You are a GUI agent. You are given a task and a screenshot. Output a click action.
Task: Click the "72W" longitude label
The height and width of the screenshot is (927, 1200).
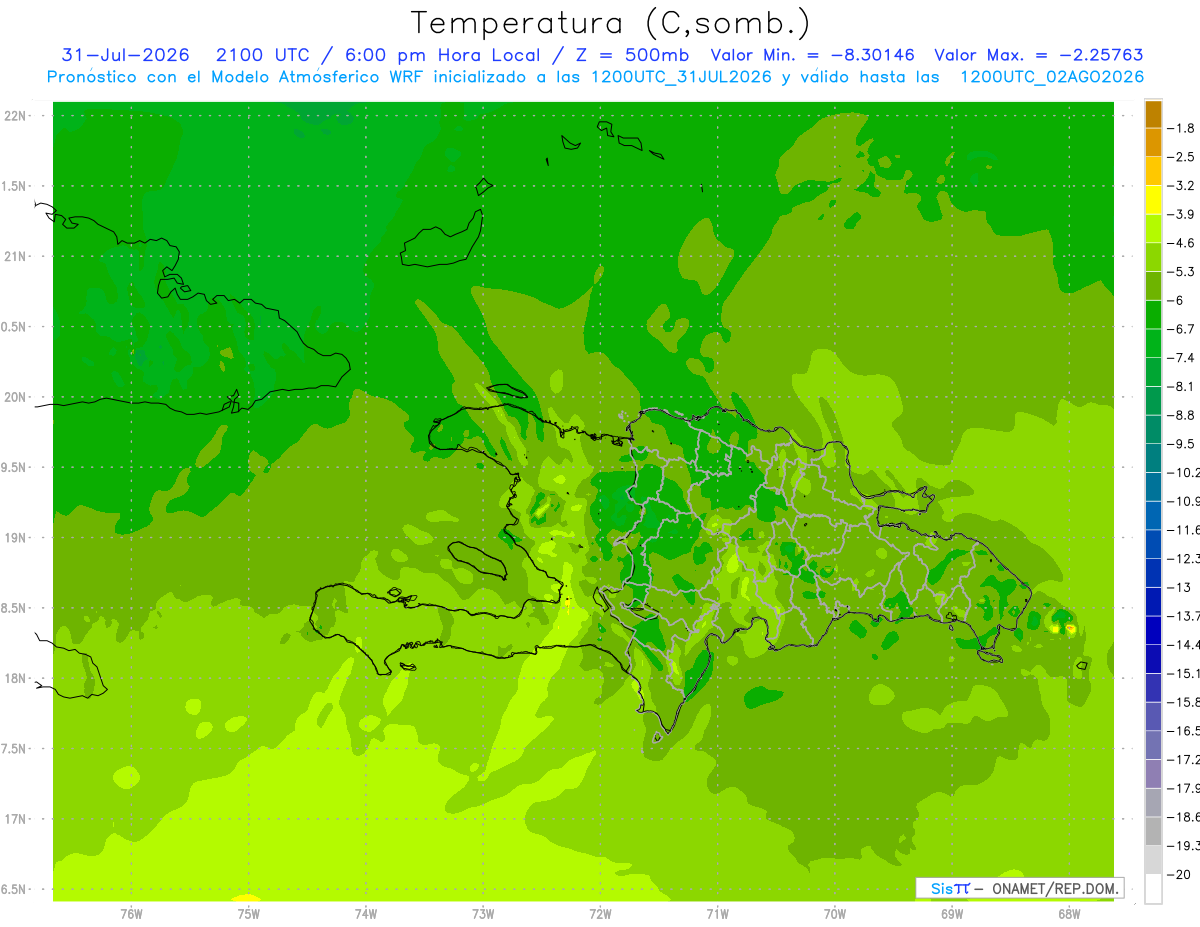(x=601, y=914)
